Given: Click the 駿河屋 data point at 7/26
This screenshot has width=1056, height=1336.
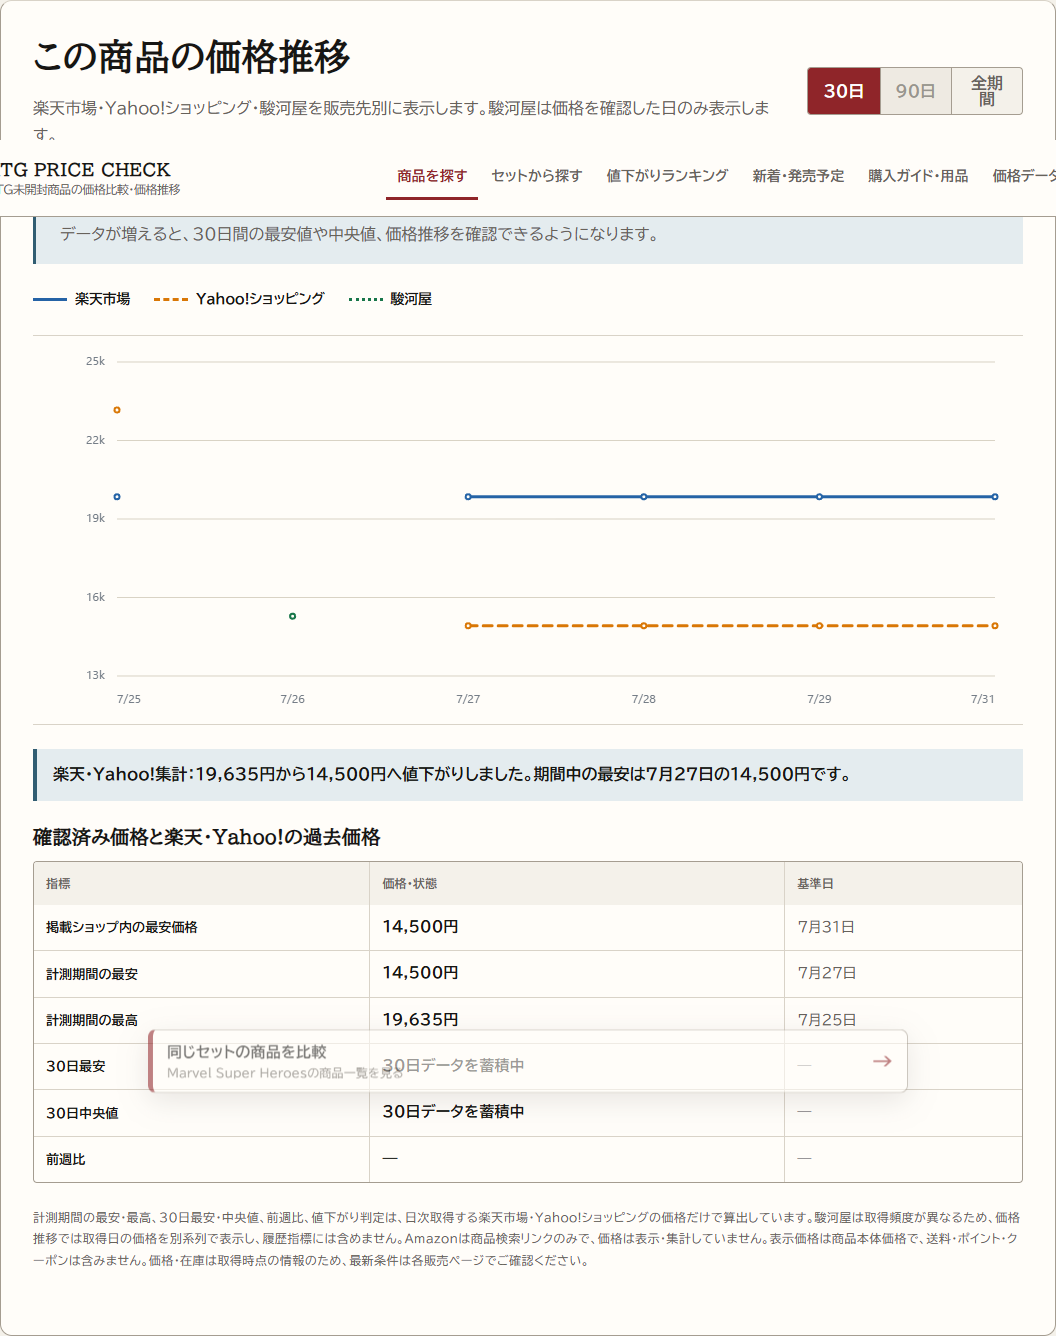Looking at the screenshot, I should point(292,616).
